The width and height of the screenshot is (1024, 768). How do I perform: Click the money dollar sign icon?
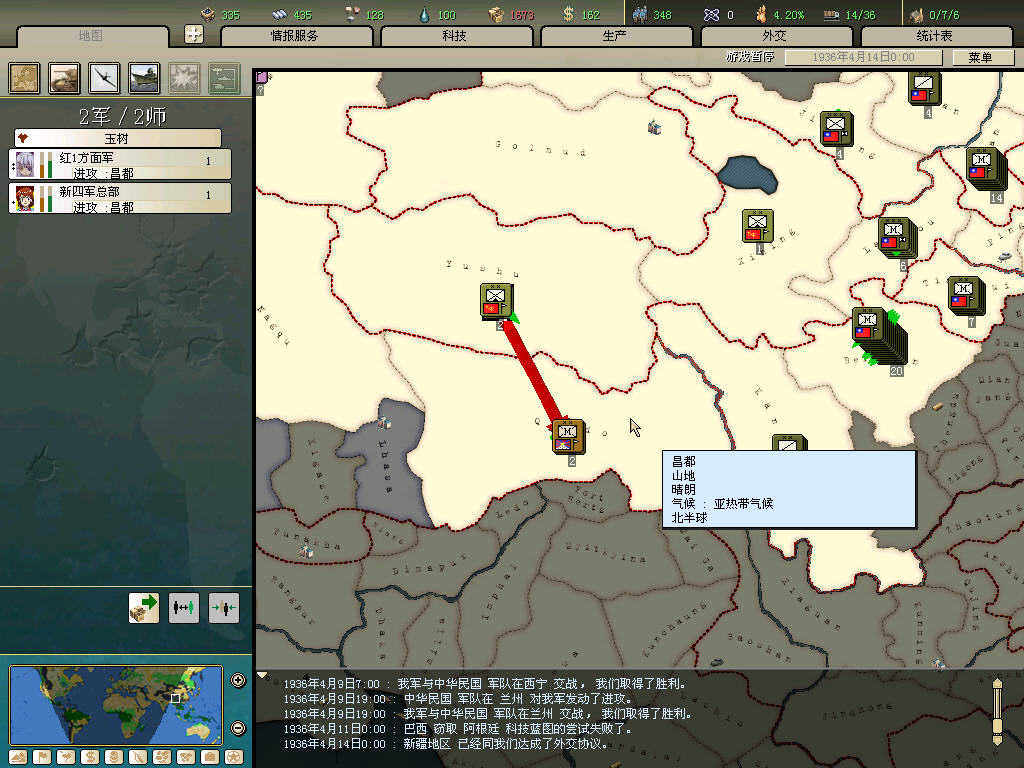(x=568, y=14)
